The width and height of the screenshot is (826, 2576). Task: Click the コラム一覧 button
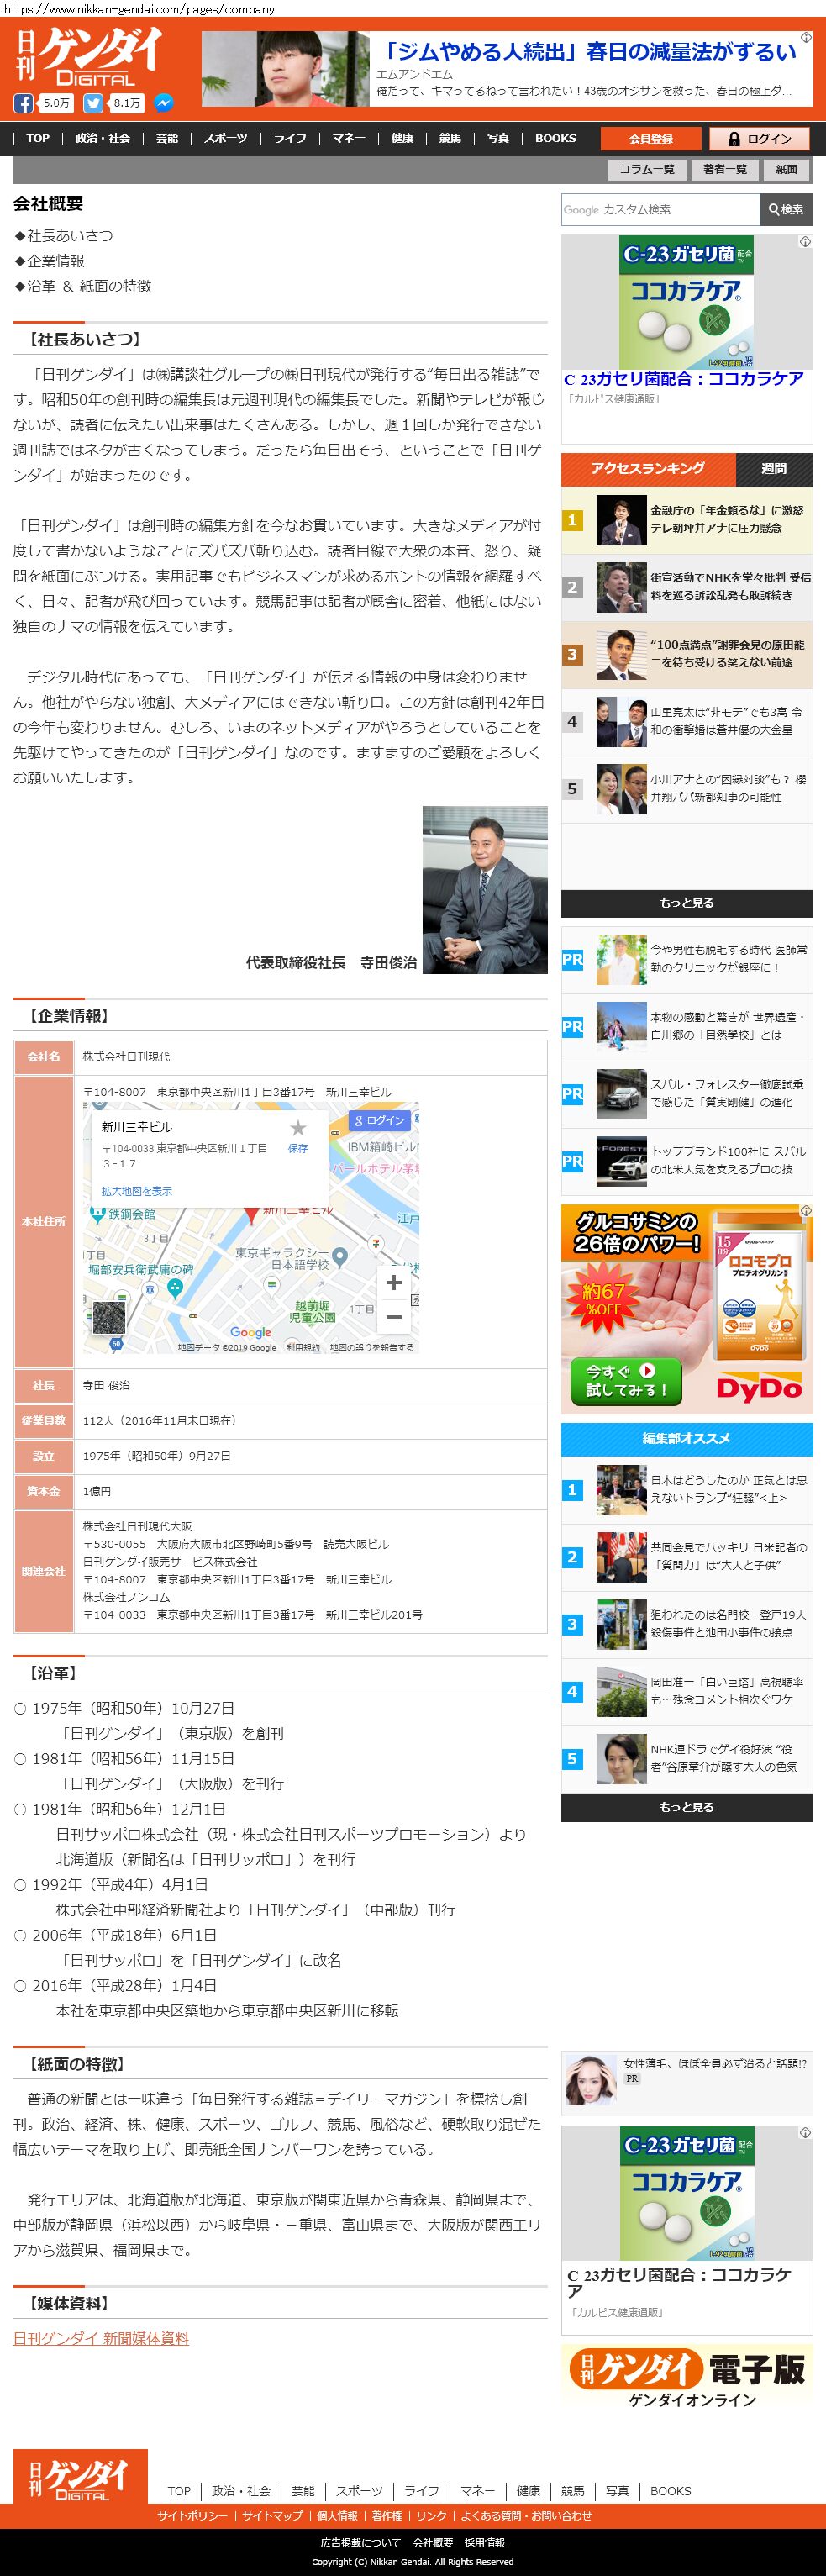pos(647,169)
